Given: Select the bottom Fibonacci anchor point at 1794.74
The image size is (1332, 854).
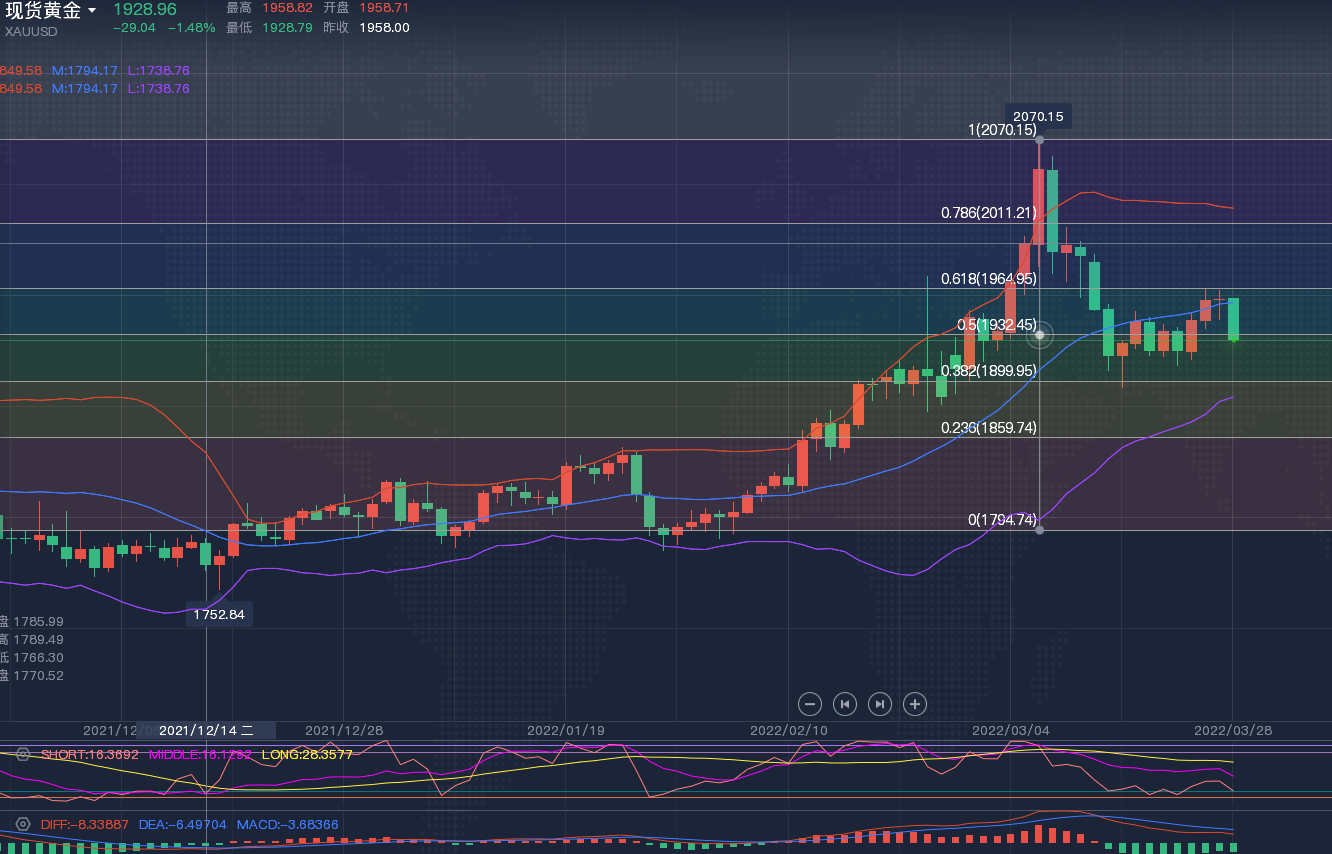Looking at the screenshot, I should pyautogui.click(x=1040, y=530).
